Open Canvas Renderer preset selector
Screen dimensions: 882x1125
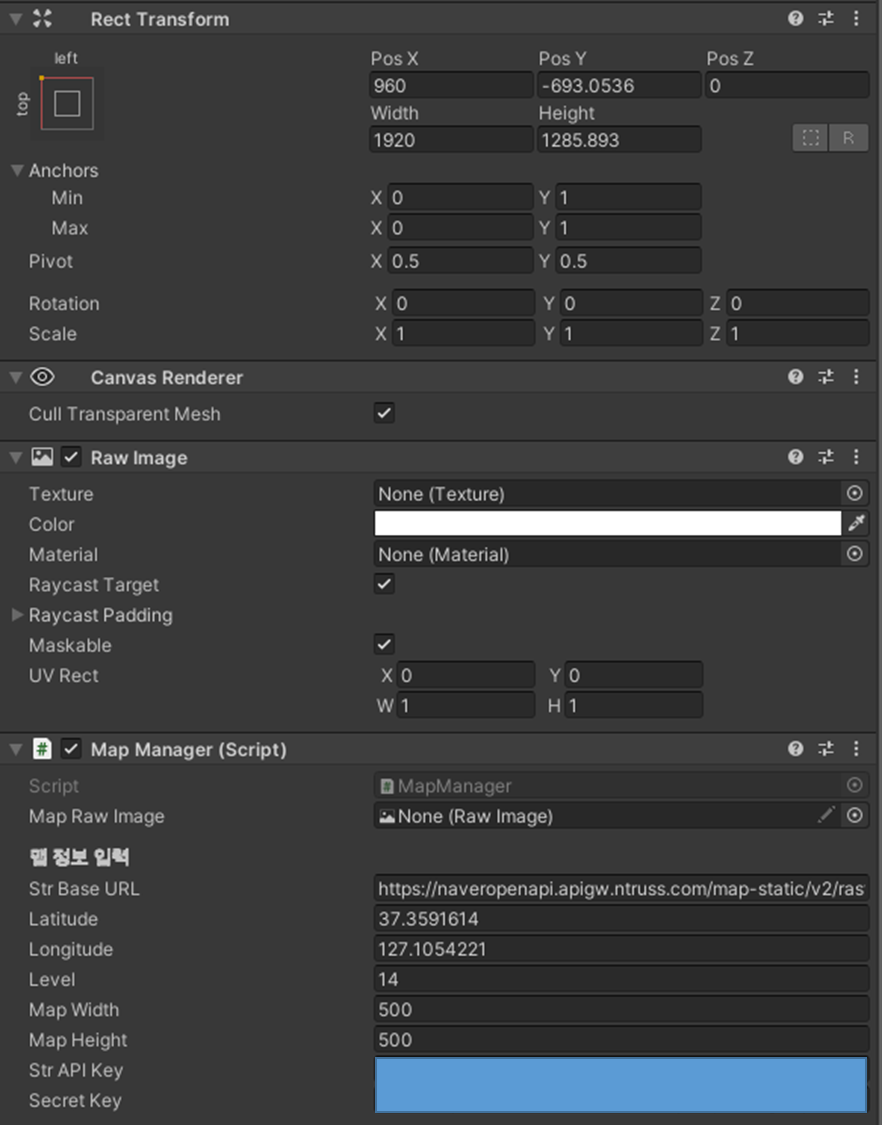pyautogui.click(x=826, y=377)
